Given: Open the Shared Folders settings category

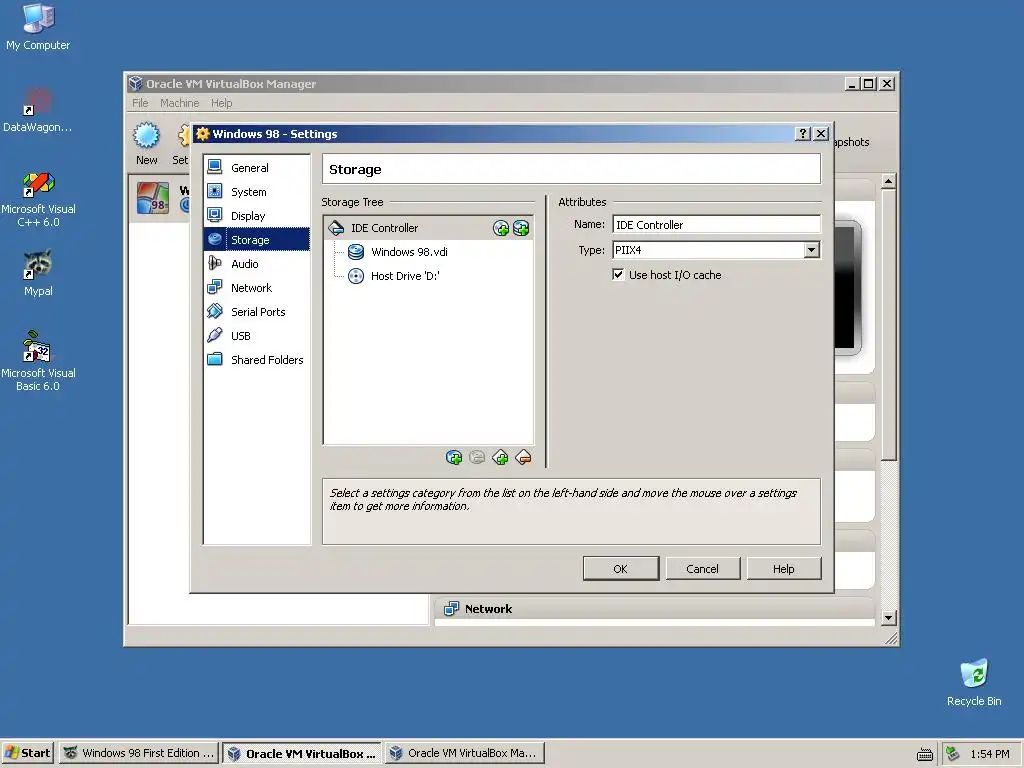Looking at the screenshot, I should (256, 360).
